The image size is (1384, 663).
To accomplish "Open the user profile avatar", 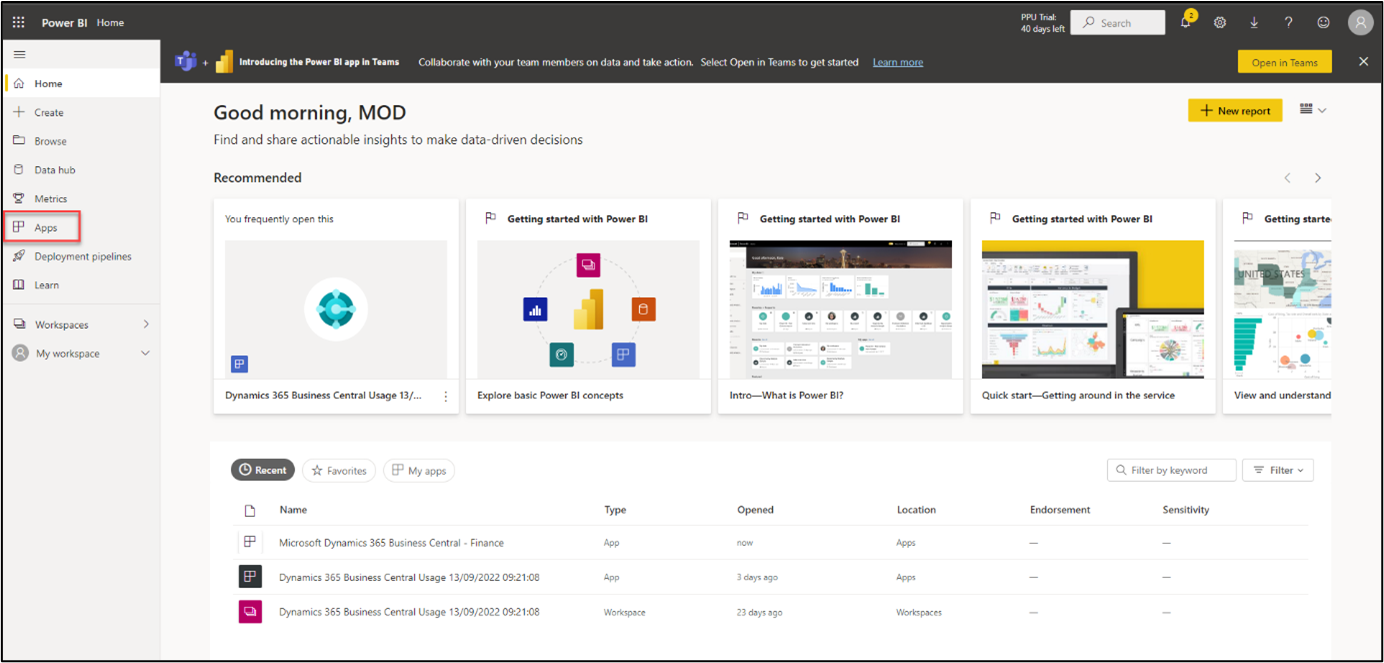I will (x=1359, y=23).
